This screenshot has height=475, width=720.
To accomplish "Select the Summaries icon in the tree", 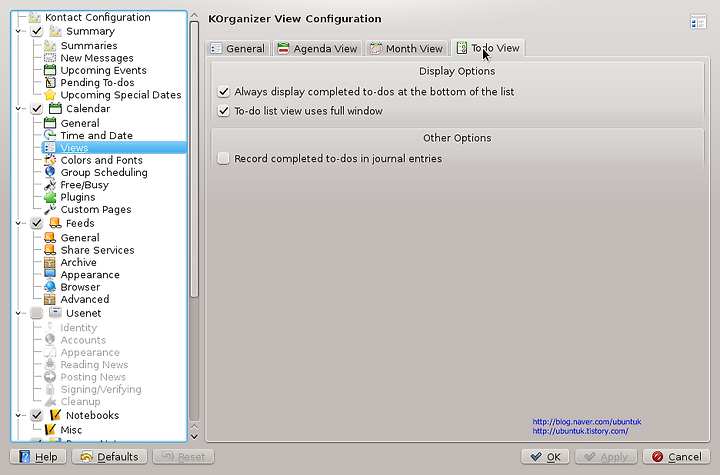I will (x=50, y=45).
